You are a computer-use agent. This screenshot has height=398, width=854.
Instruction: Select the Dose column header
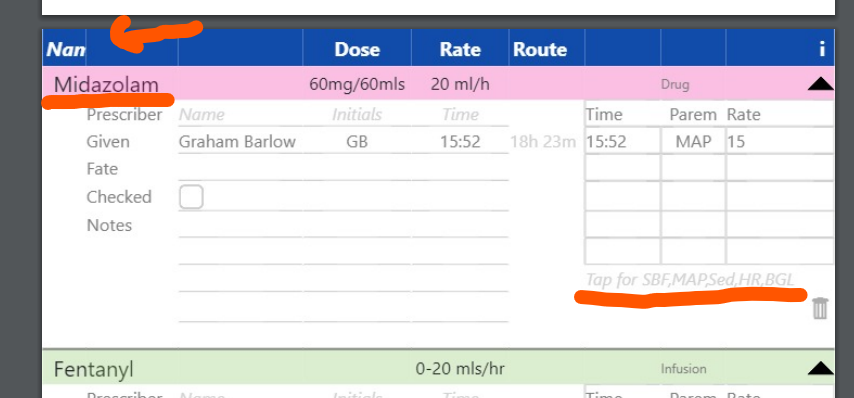[357, 50]
